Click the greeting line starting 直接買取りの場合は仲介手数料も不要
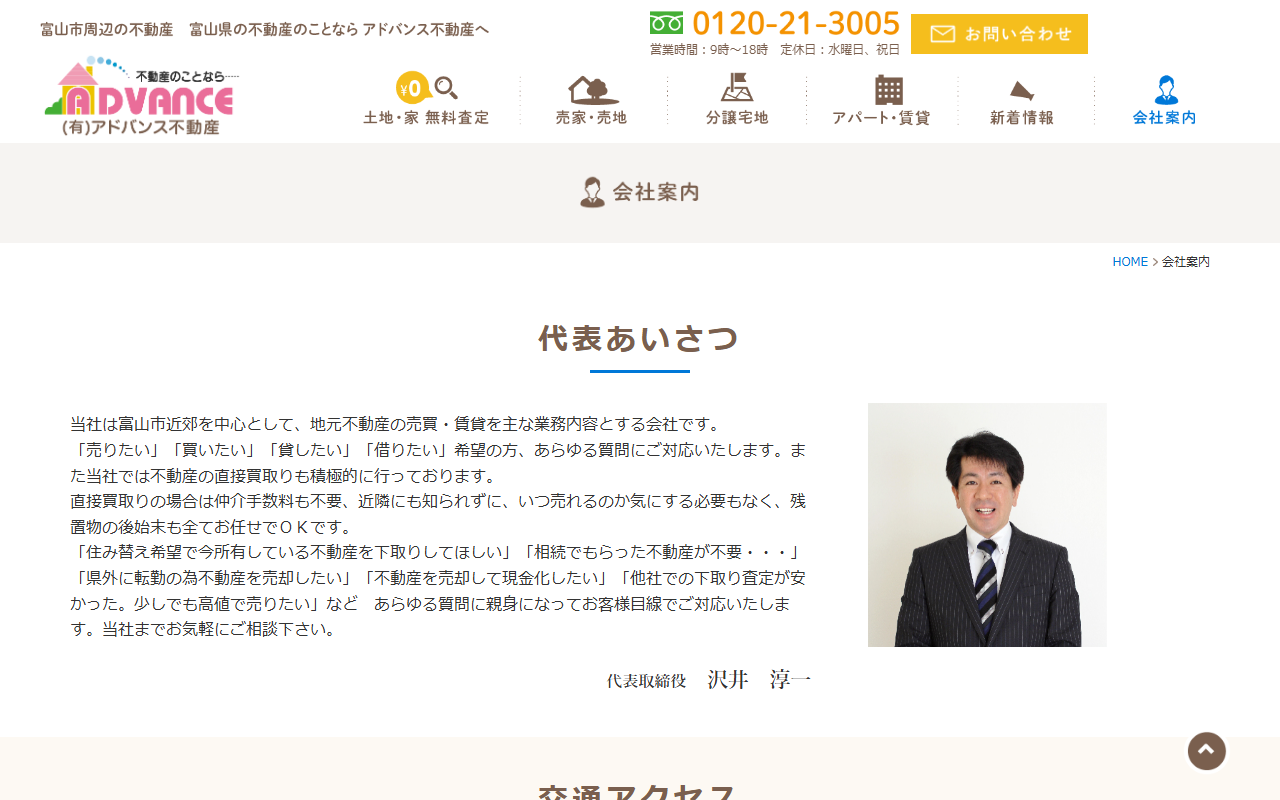1280x800 pixels. pyautogui.click(x=438, y=501)
